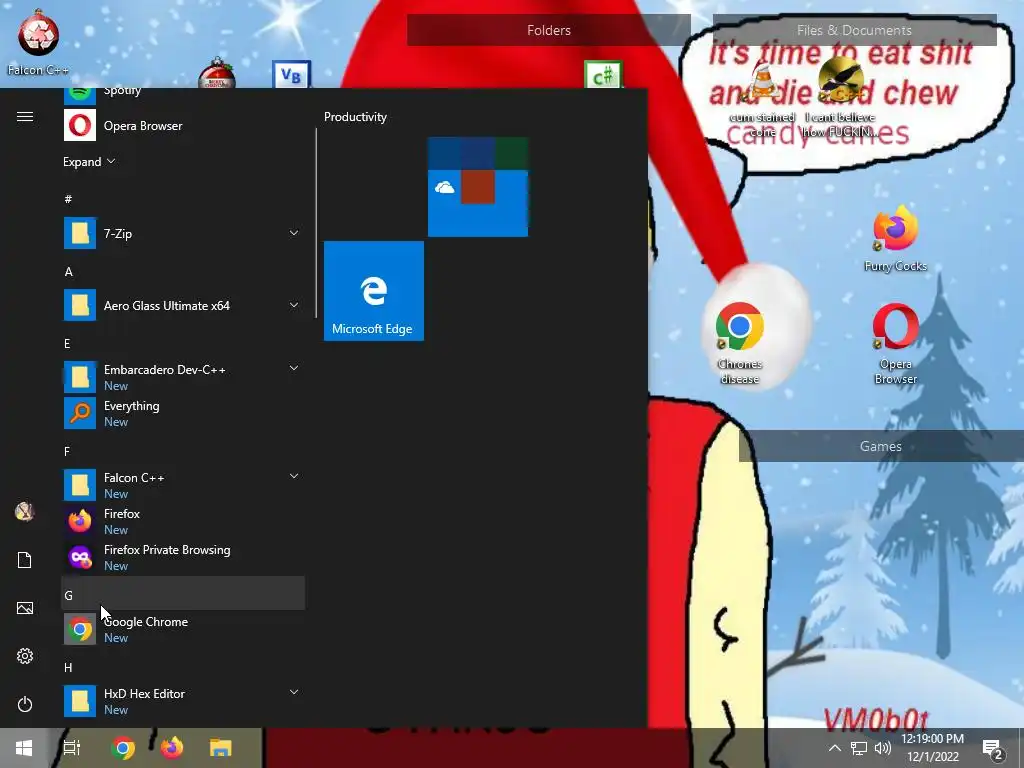The height and width of the screenshot is (768, 1024).
Task: Open Settings gear in the Start sidebar
Action: pyautogui.click(x=25, y=656)
